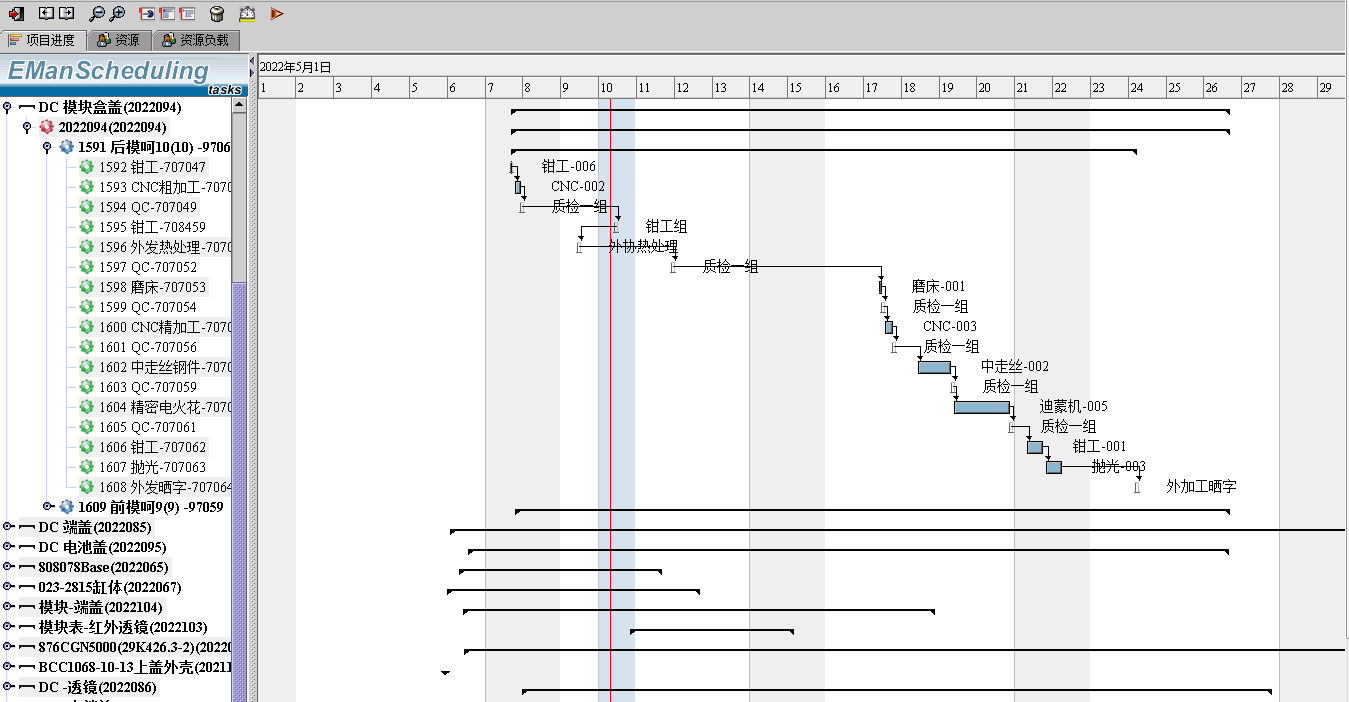The height and width of the screenshot is (702, 1349).
Task: Switch to the 资源 tab
Action: click(120, 40)
